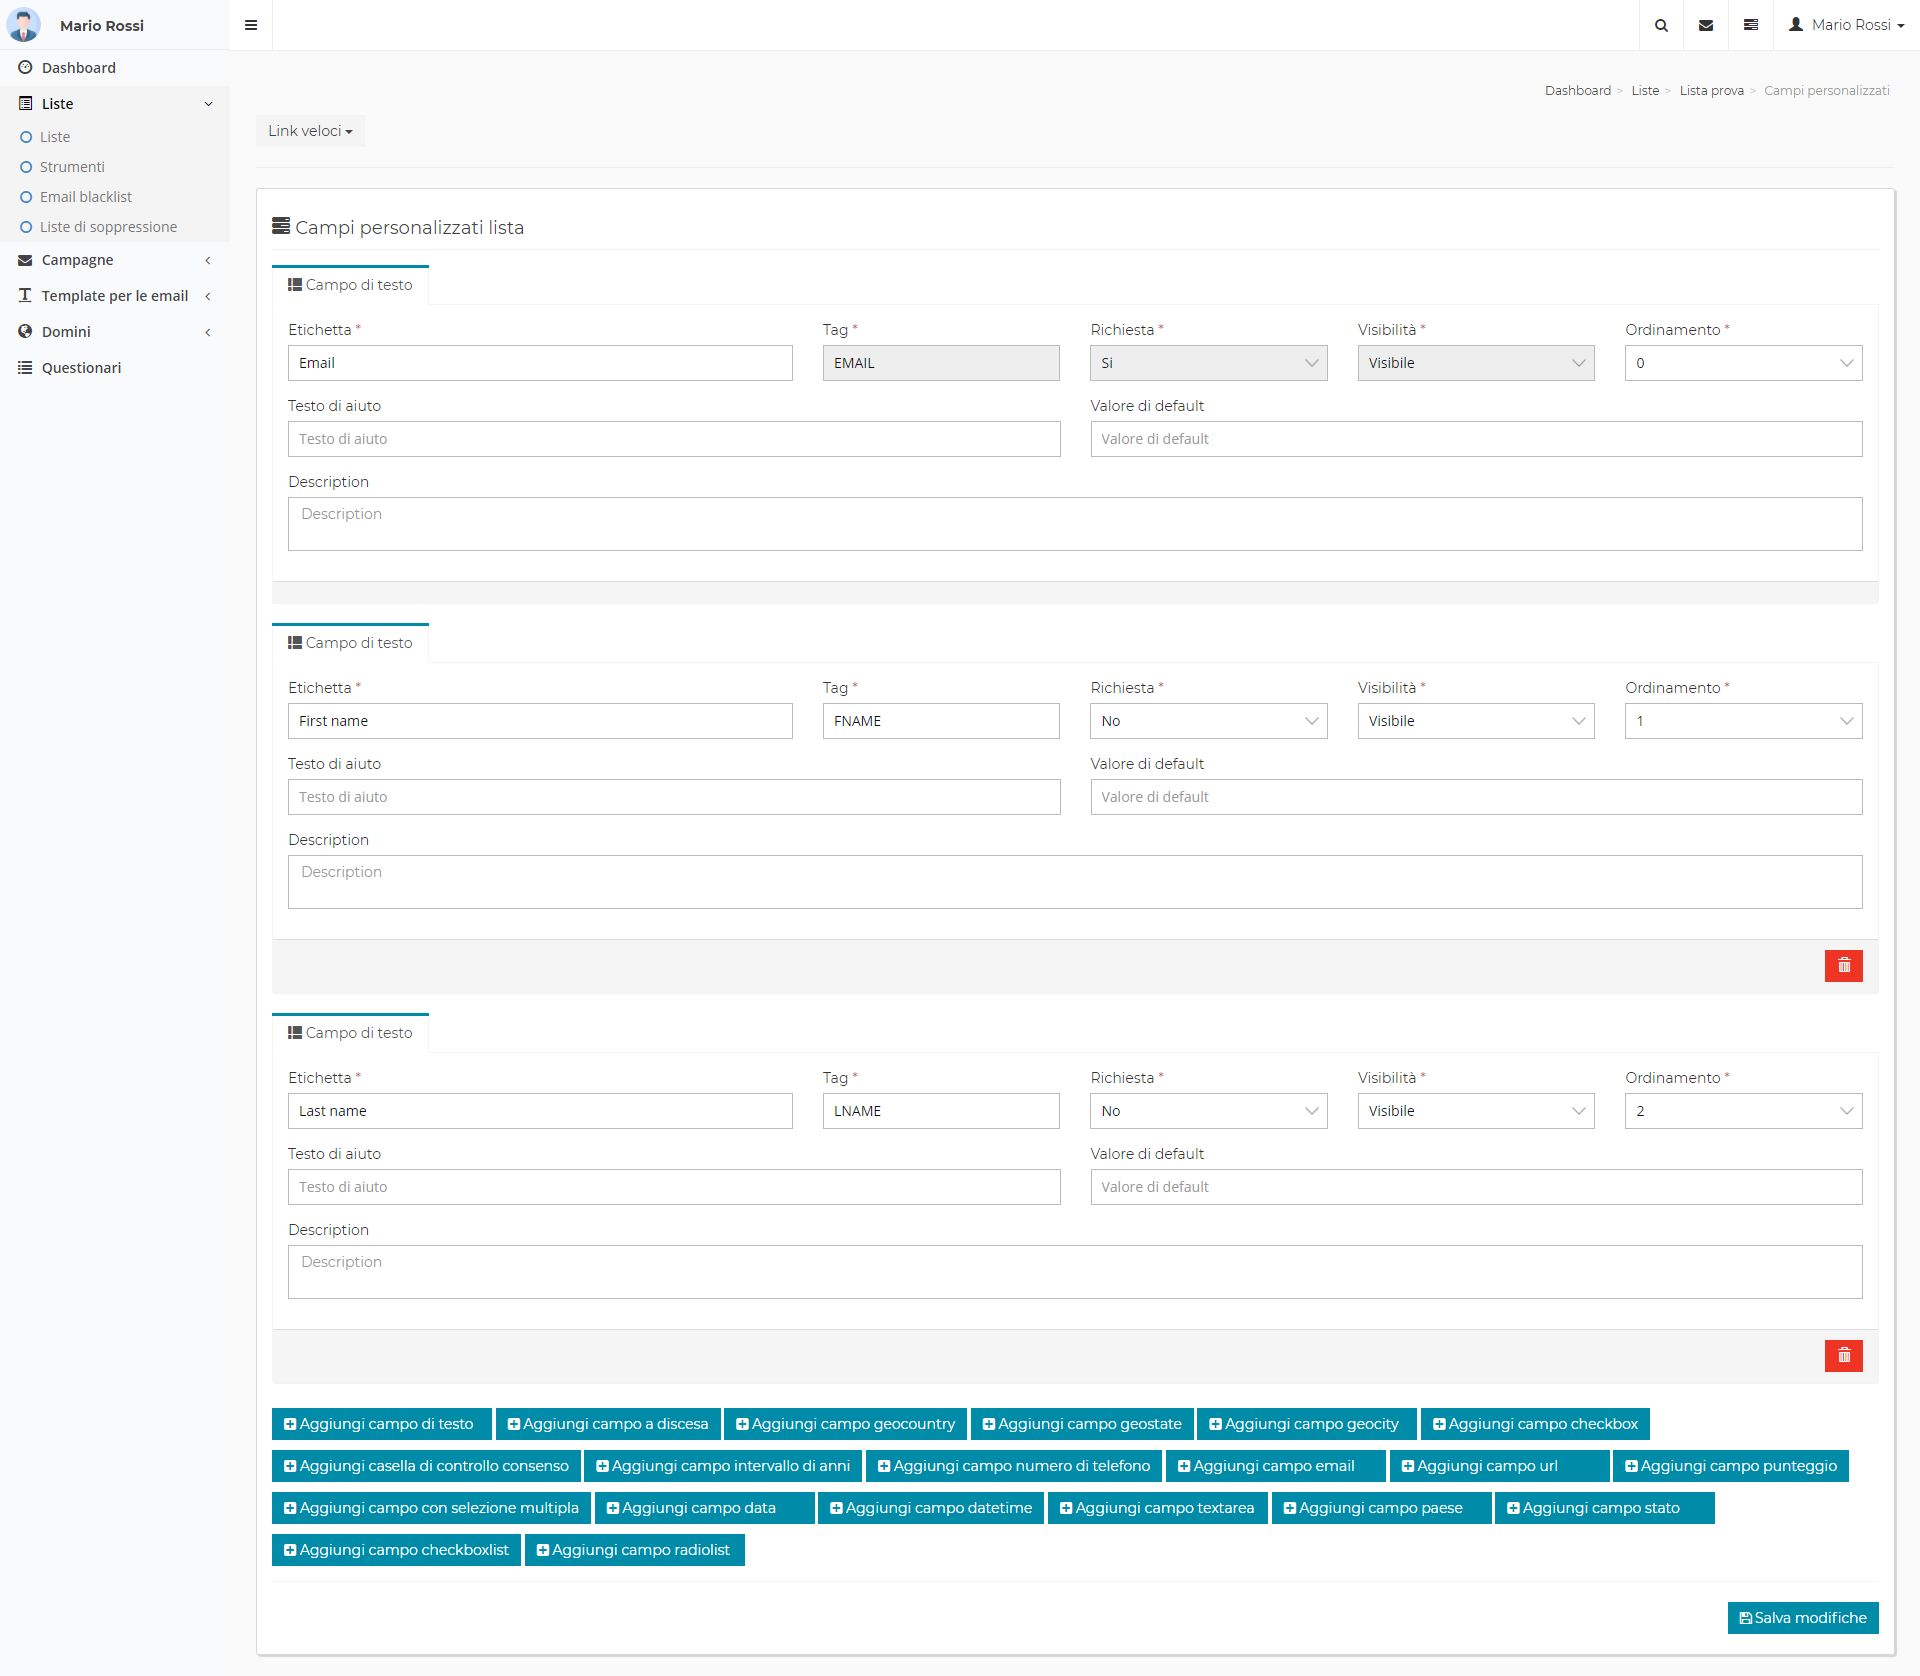Click Mario Rossi avatar in sidebar
1920x1676 pixels.
(24, 25)
